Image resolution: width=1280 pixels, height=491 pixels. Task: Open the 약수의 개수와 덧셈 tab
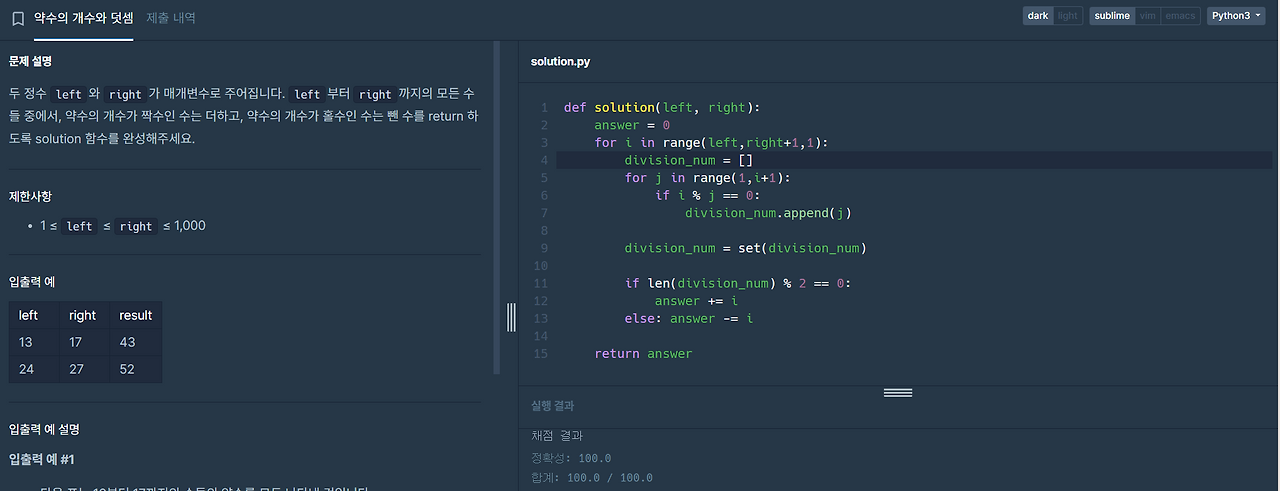[83, 18]
